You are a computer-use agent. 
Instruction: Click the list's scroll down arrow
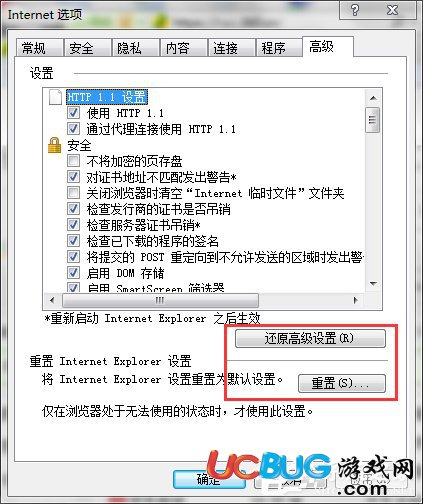point(373,284)
